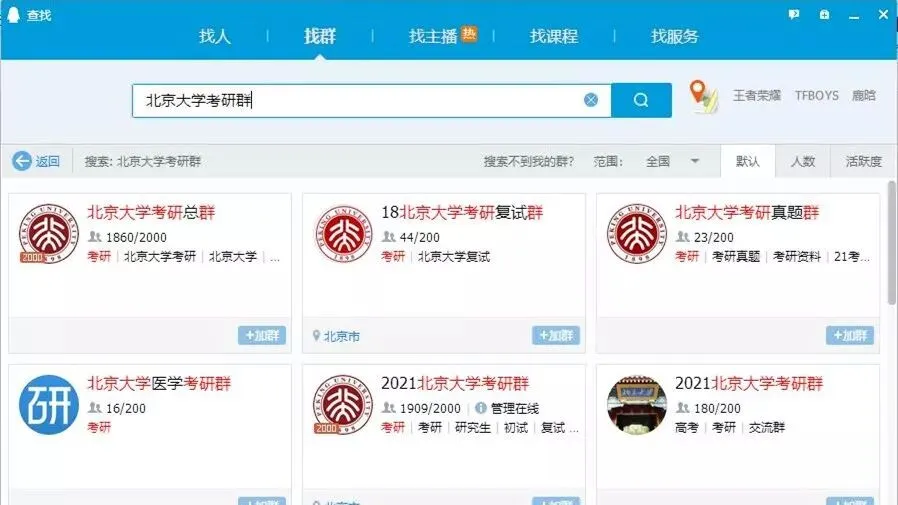898x505 pixels.
Task: Switch to the 找主播 tab
Action: [433, 37]
